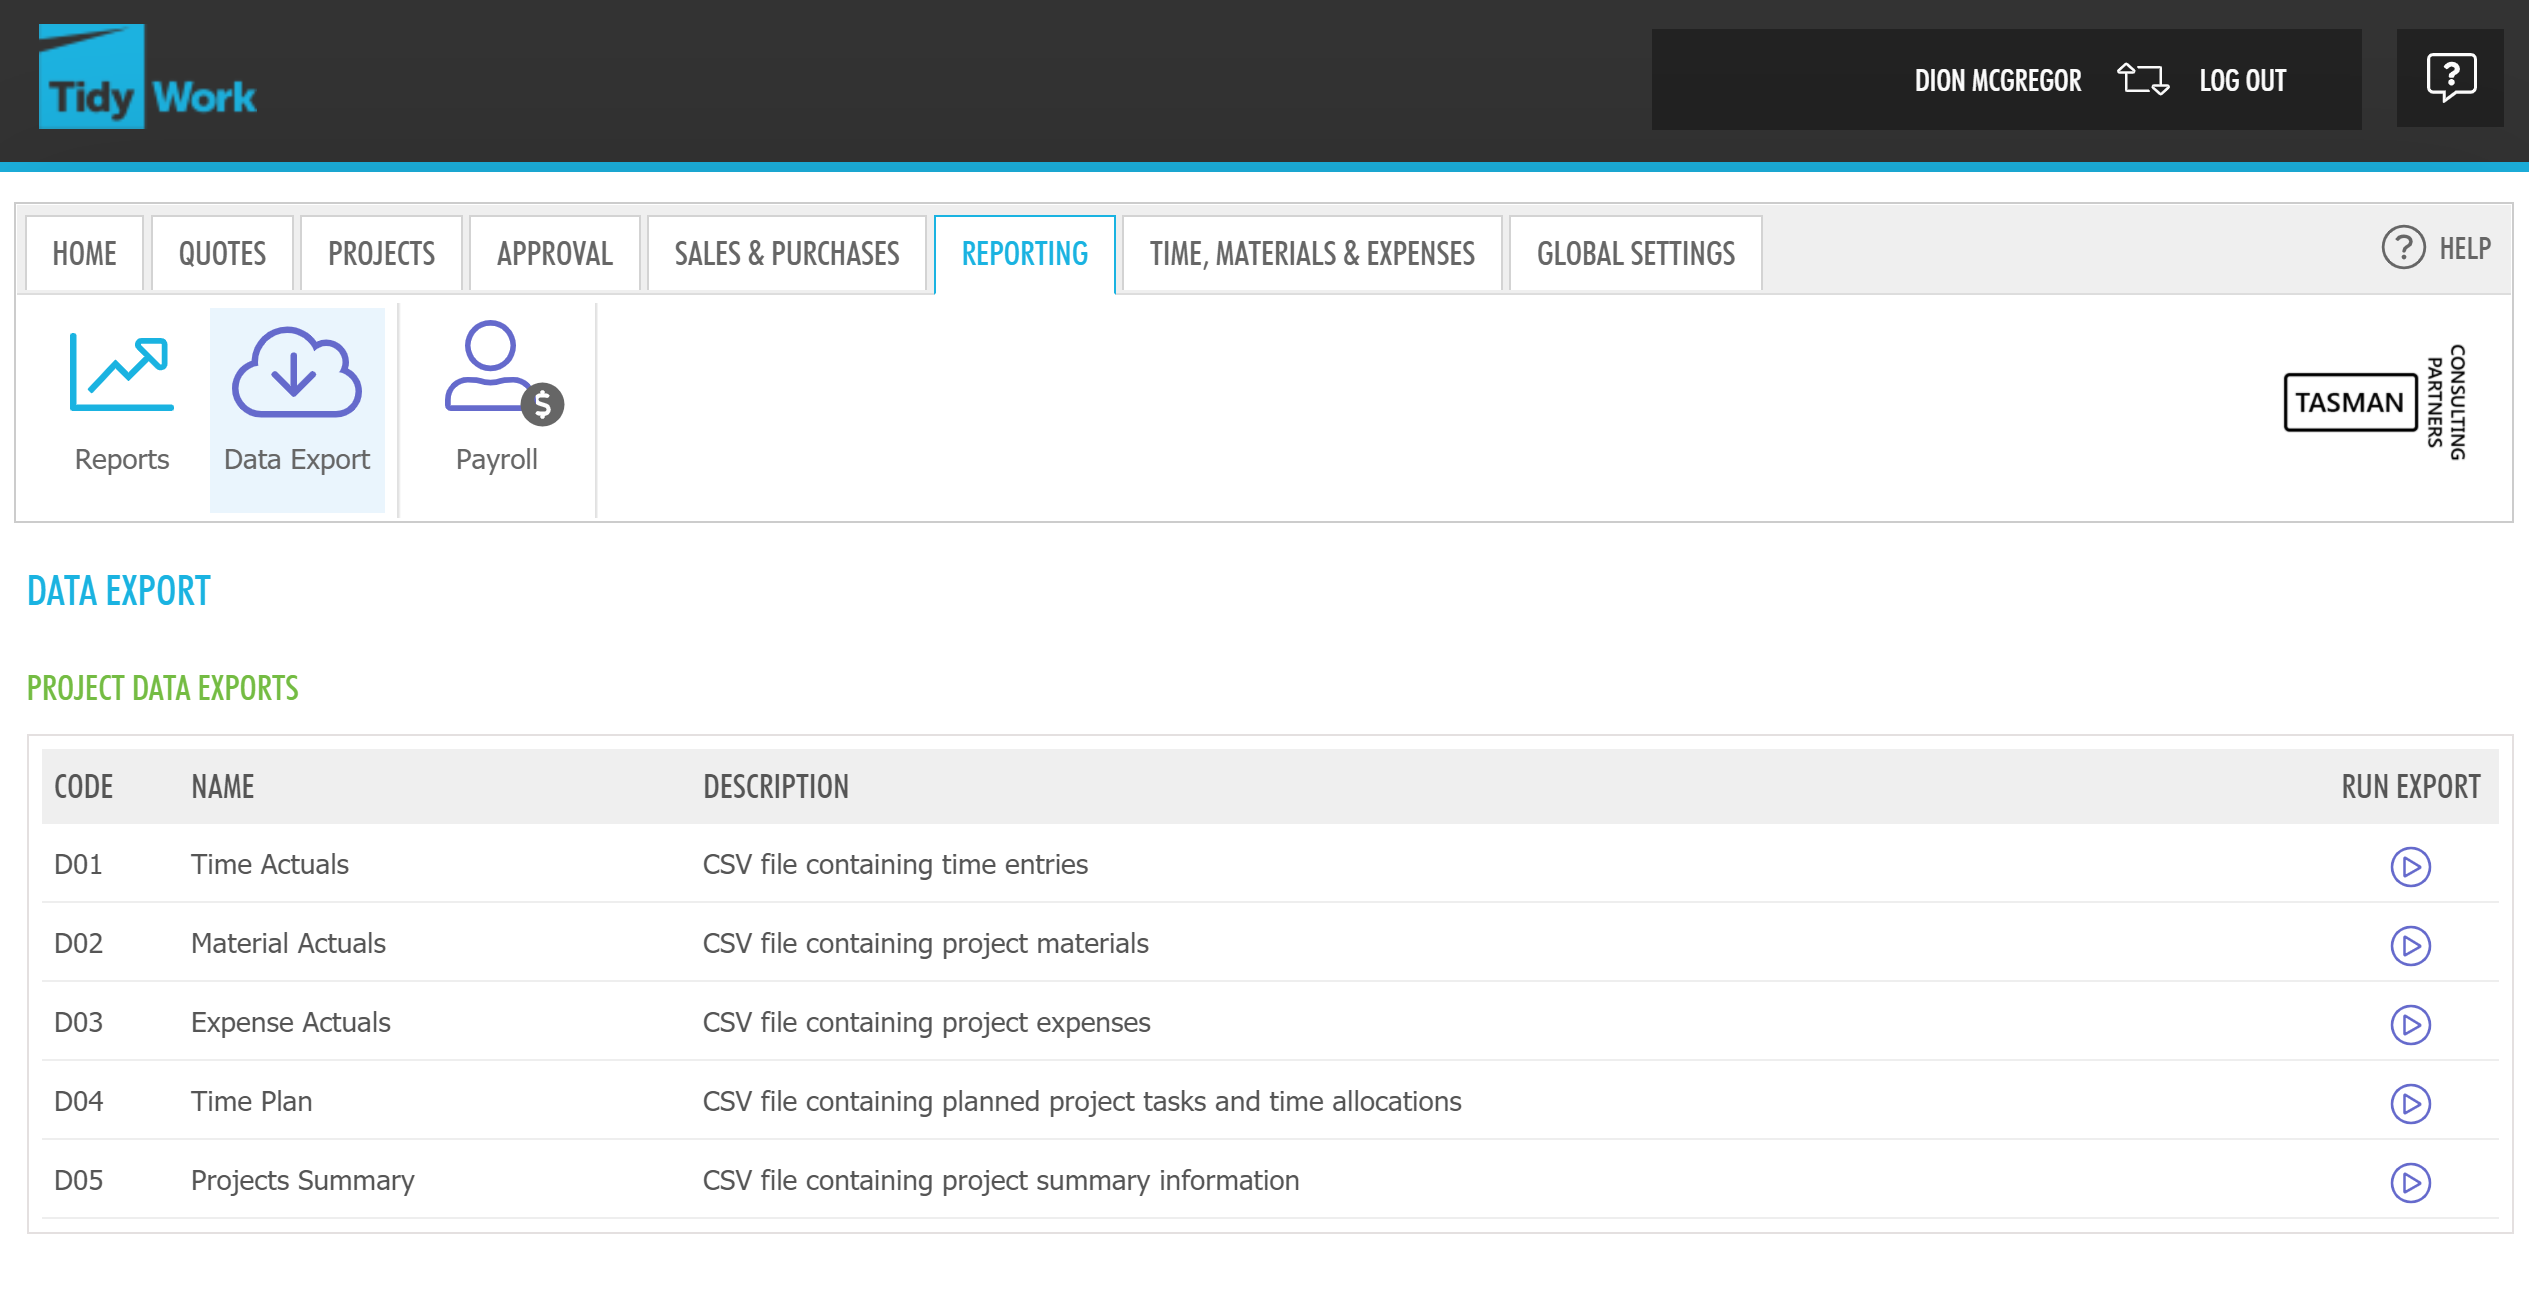Open the Global Settings tab
This screenshot has height=1300, width=2529.
pos(1635,254)
